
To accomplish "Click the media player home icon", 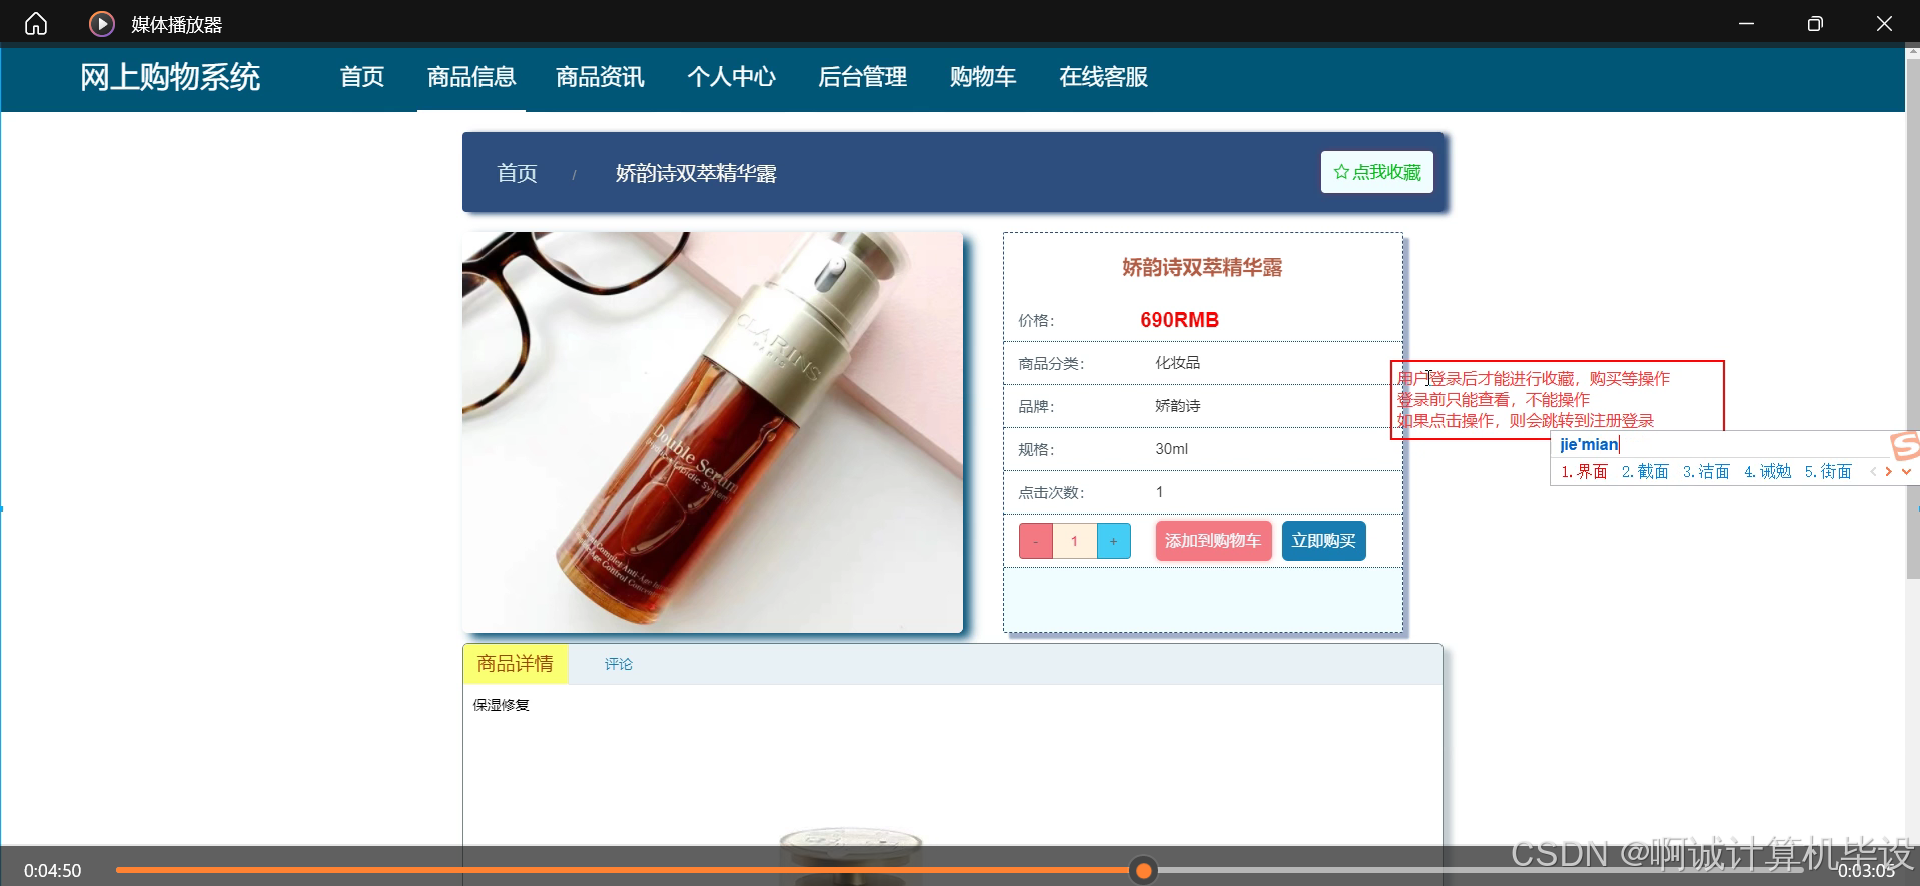I will point(36,23).
